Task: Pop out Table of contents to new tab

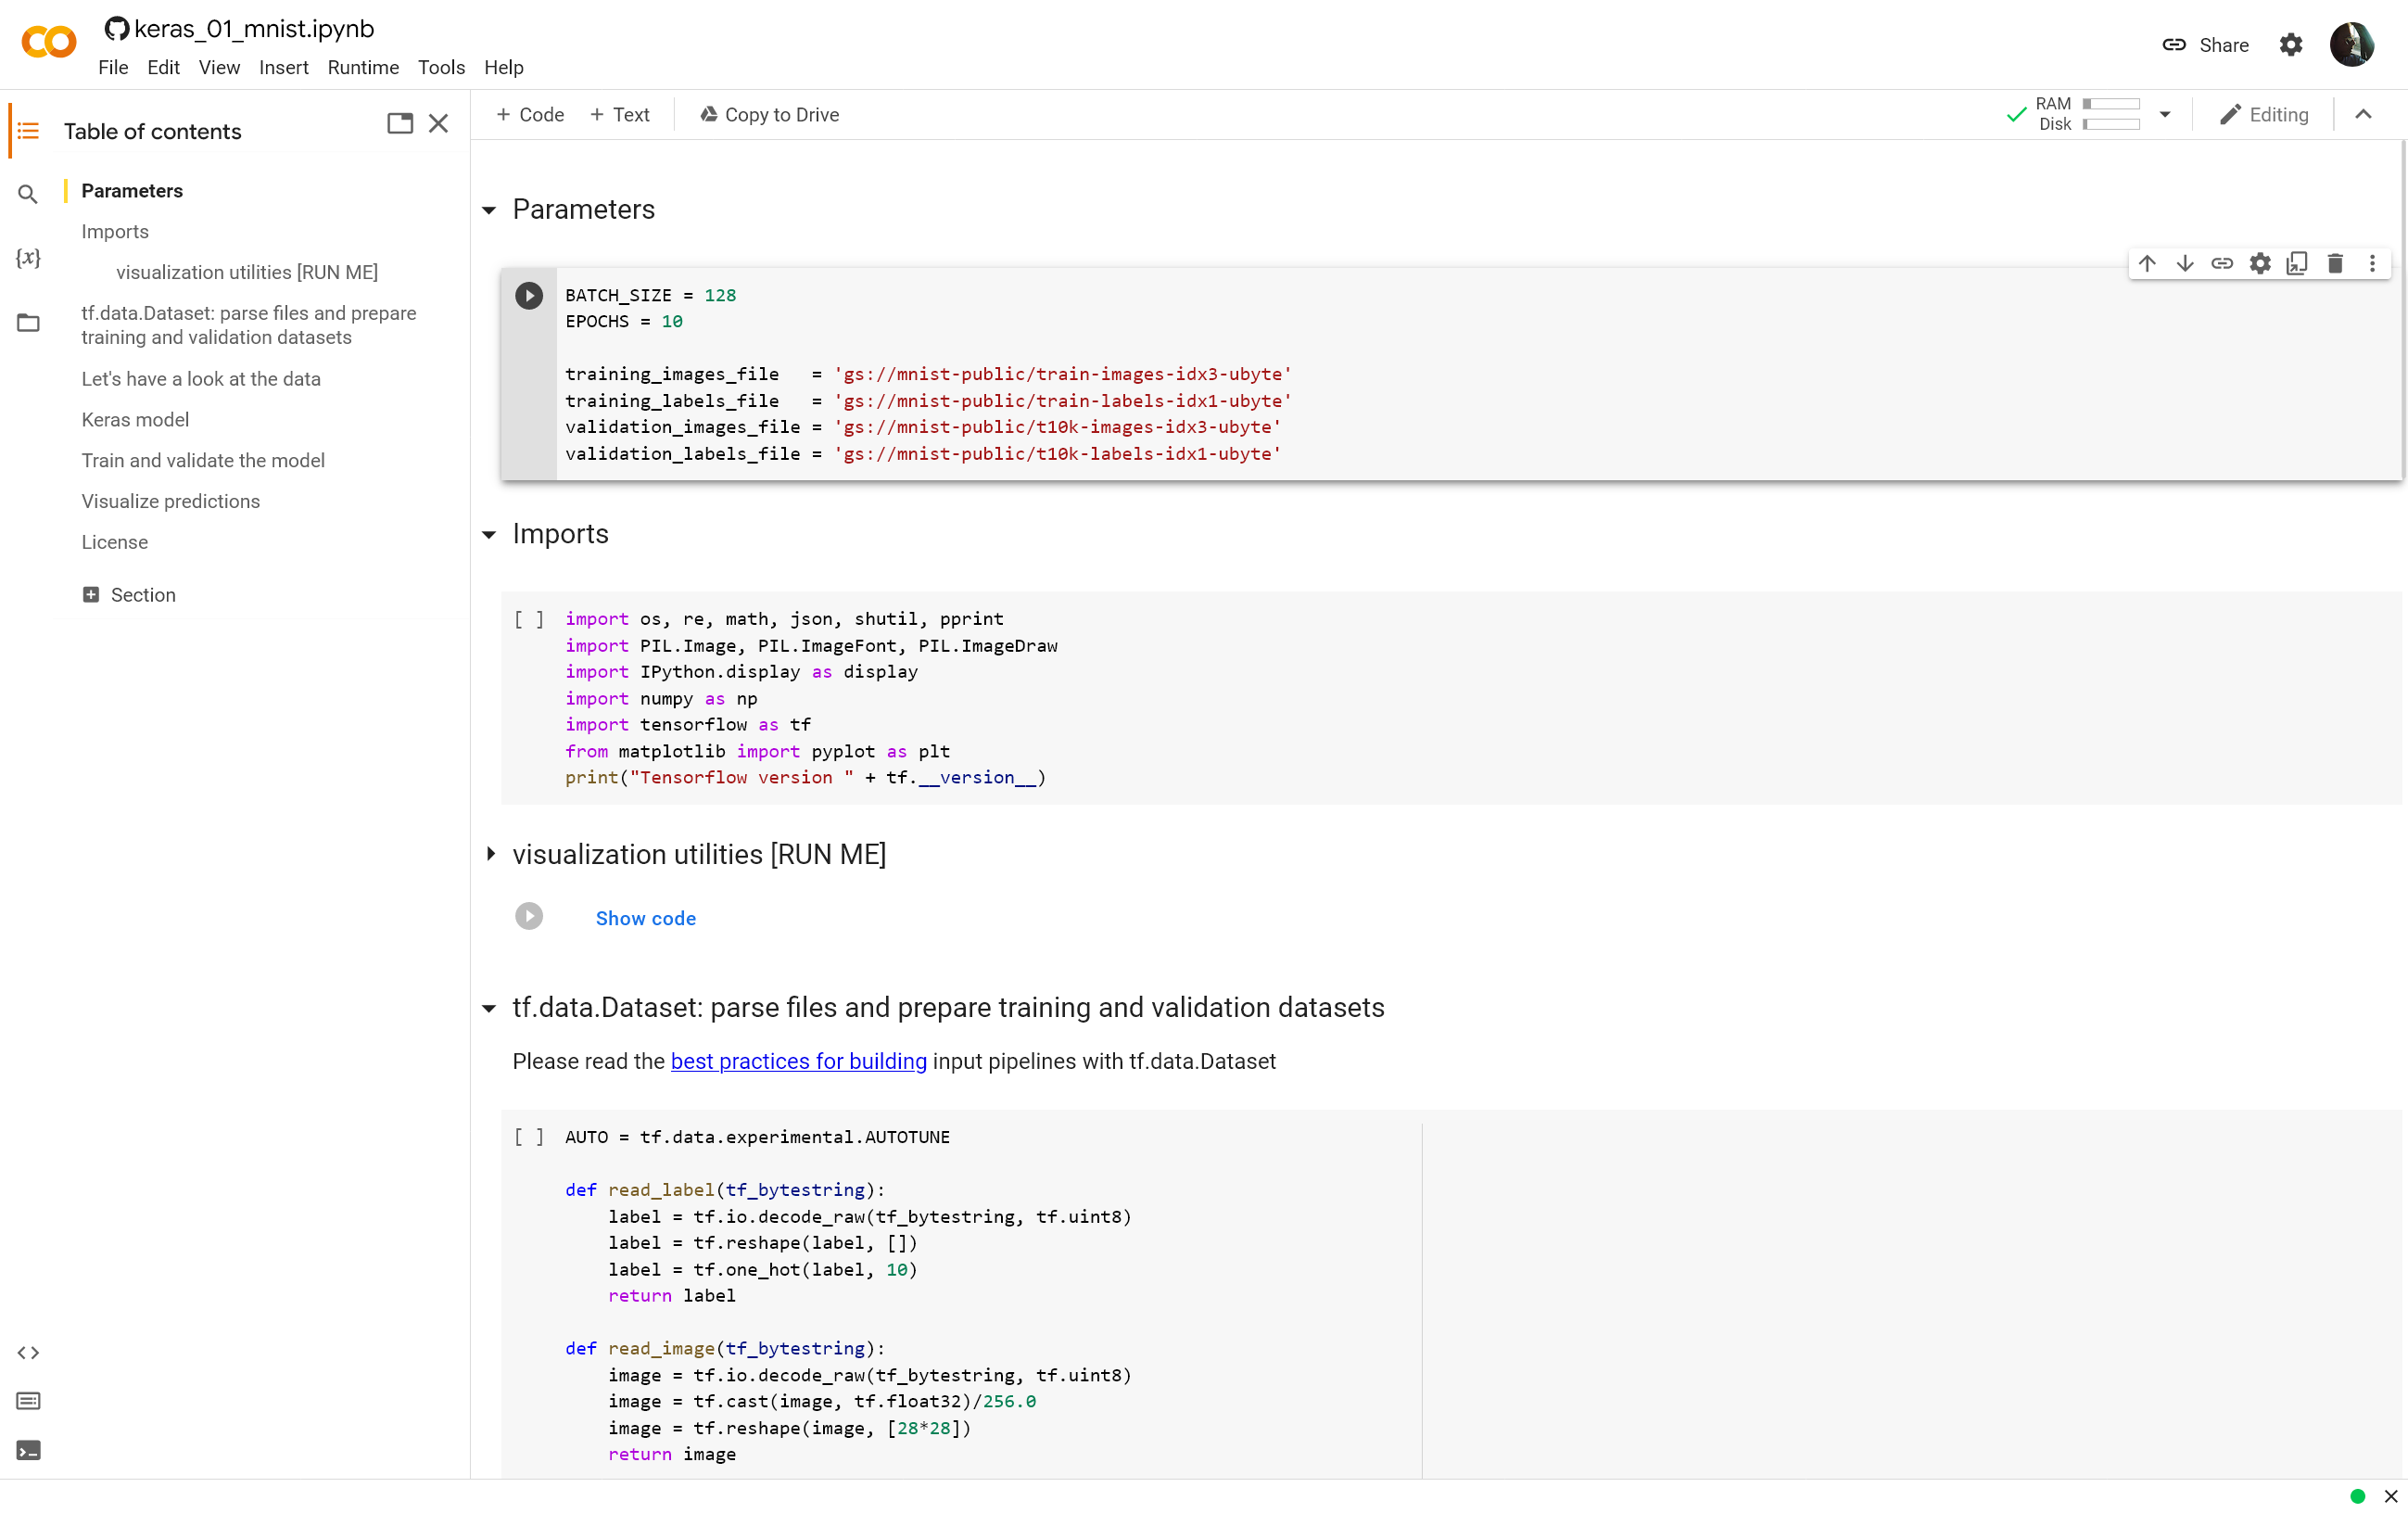Action: [400, 123]
